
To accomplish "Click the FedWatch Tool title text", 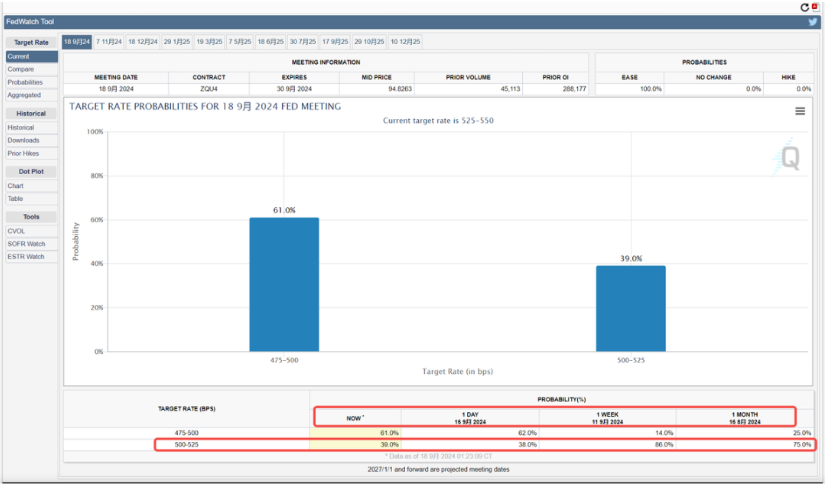I will click(30, 22).
